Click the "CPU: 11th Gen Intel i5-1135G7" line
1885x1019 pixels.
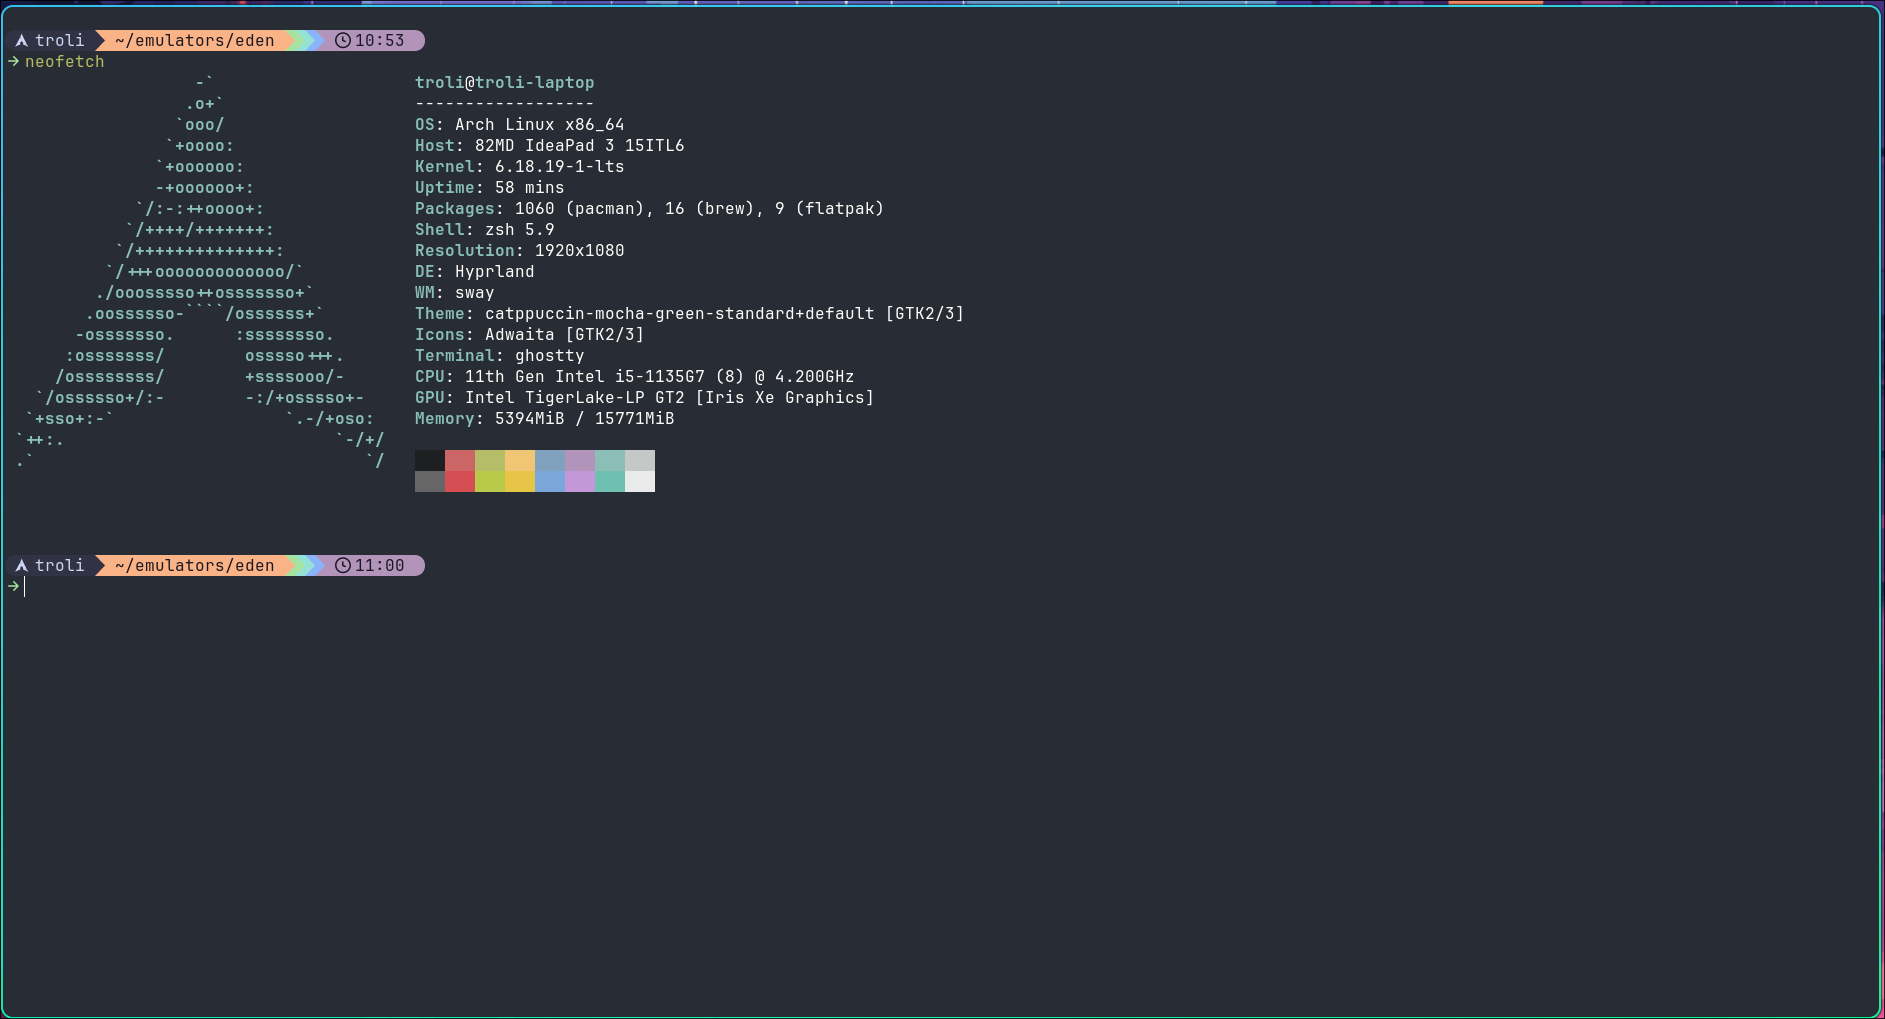[635, 377]
